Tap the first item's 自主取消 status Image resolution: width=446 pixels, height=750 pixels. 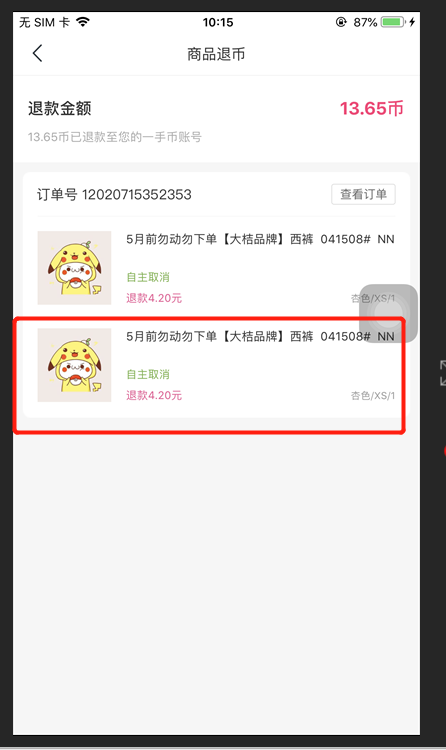148,277
